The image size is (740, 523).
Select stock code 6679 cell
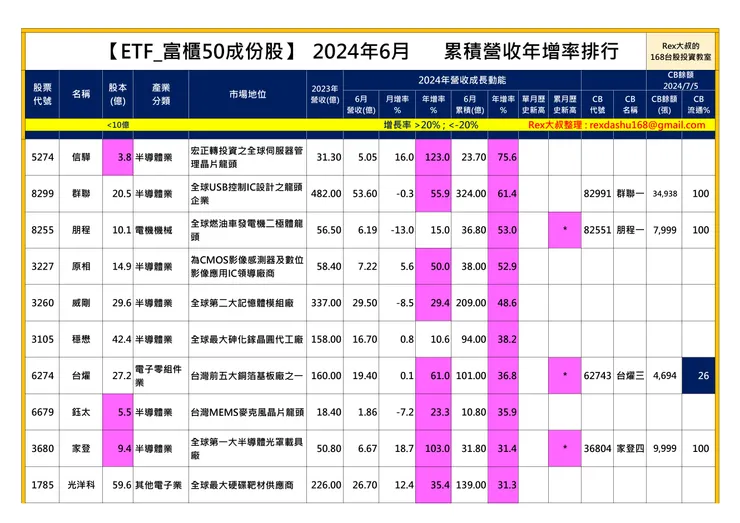(42, 412)
